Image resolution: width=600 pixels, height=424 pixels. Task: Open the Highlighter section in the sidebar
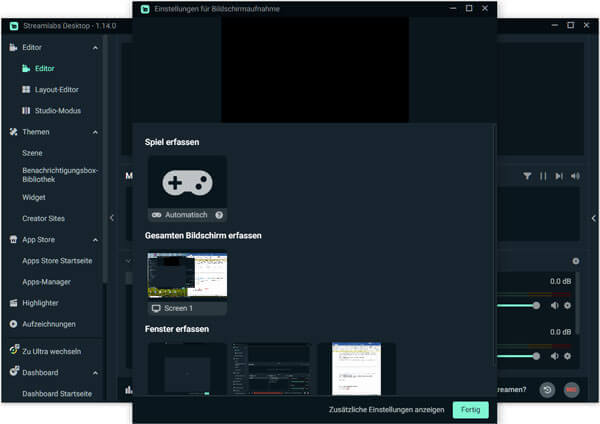pyautogui.click(x=40, y=302)
